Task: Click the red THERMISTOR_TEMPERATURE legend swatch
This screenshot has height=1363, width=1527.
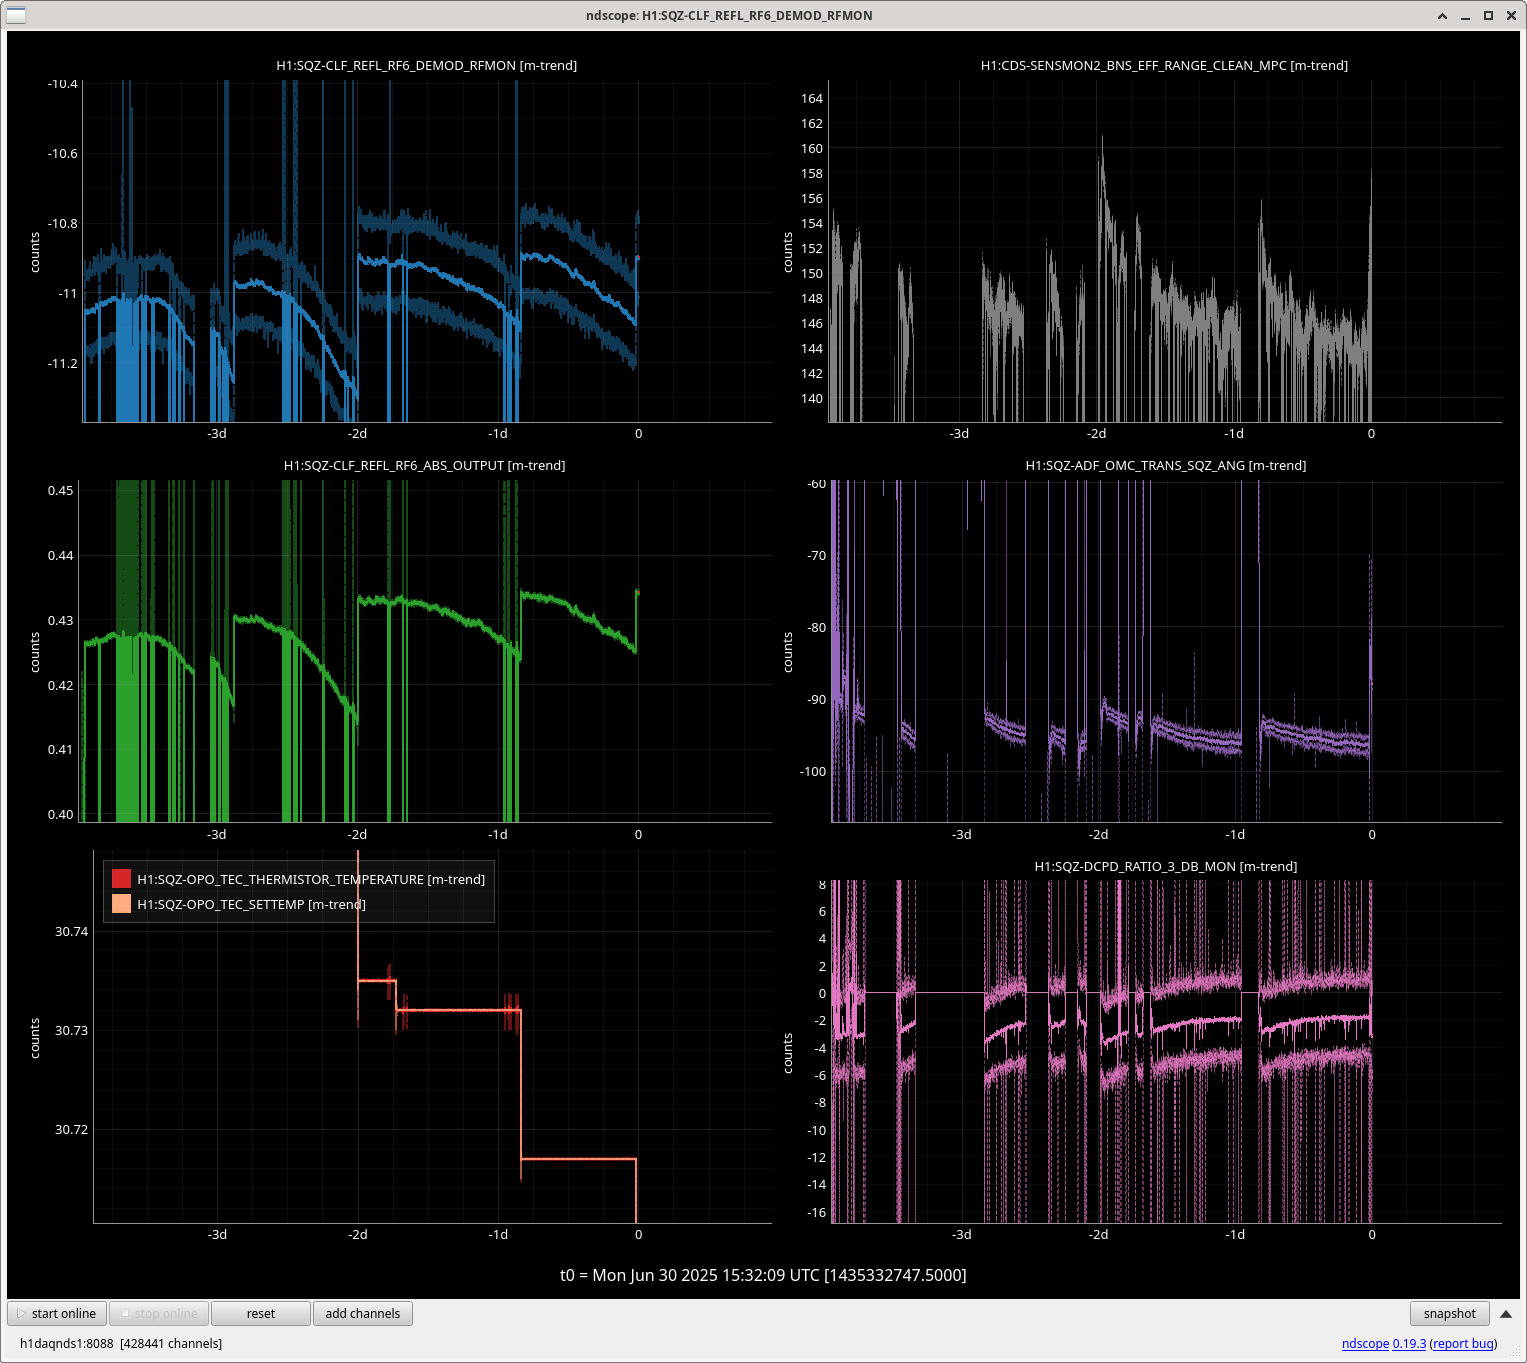Action: tap(122, 879)
